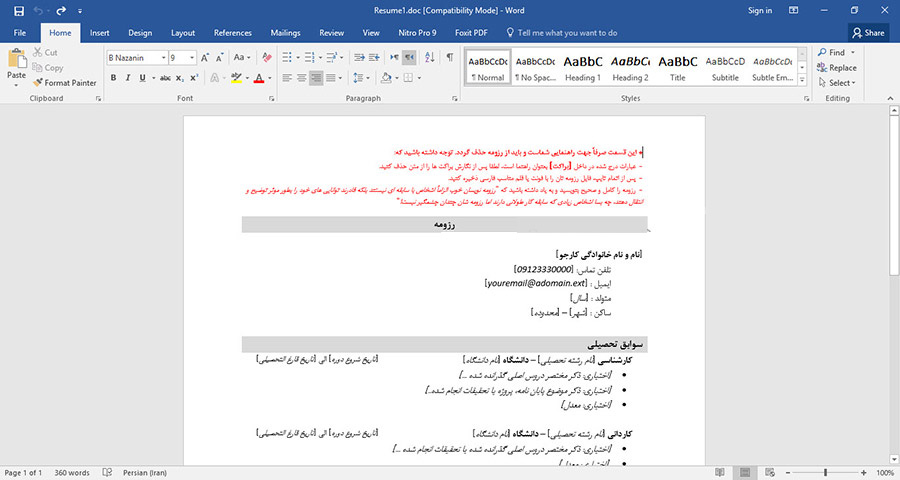Apply the Title style
The width and height of the screenshot is (900, 480).
coord(678,67)
